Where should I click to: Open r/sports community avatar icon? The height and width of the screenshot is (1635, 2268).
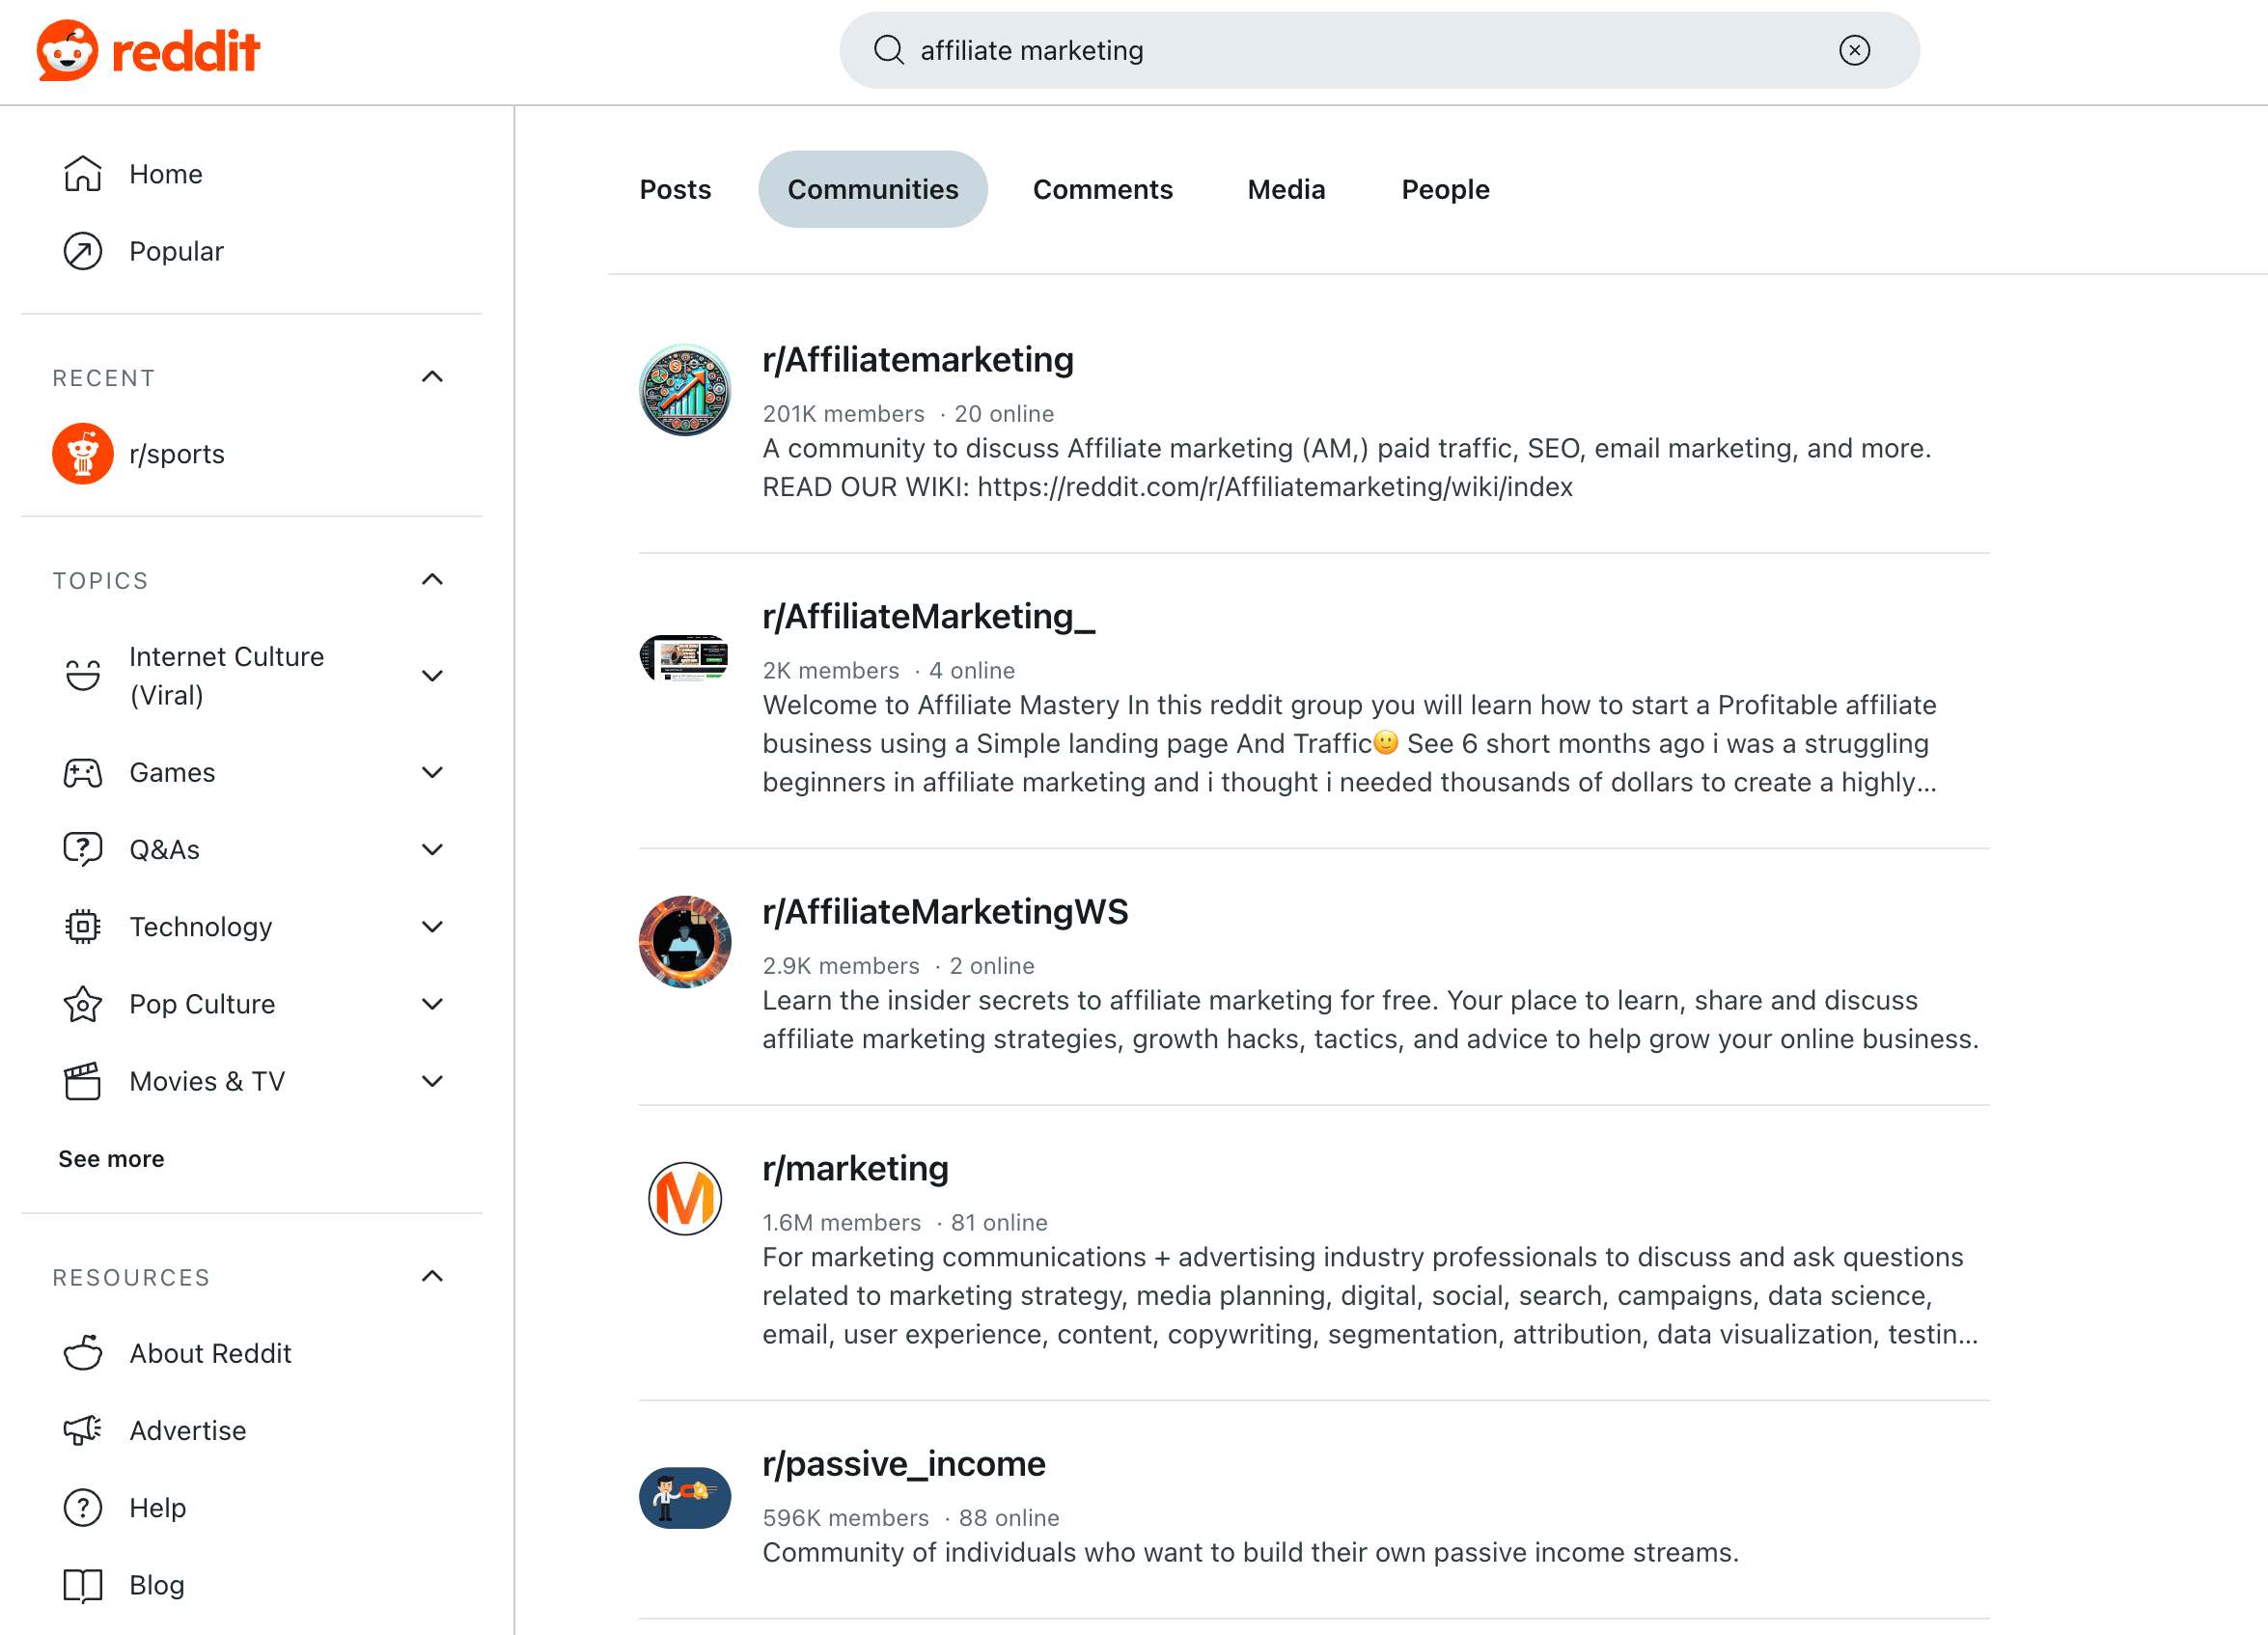click(x=83, y=454)
